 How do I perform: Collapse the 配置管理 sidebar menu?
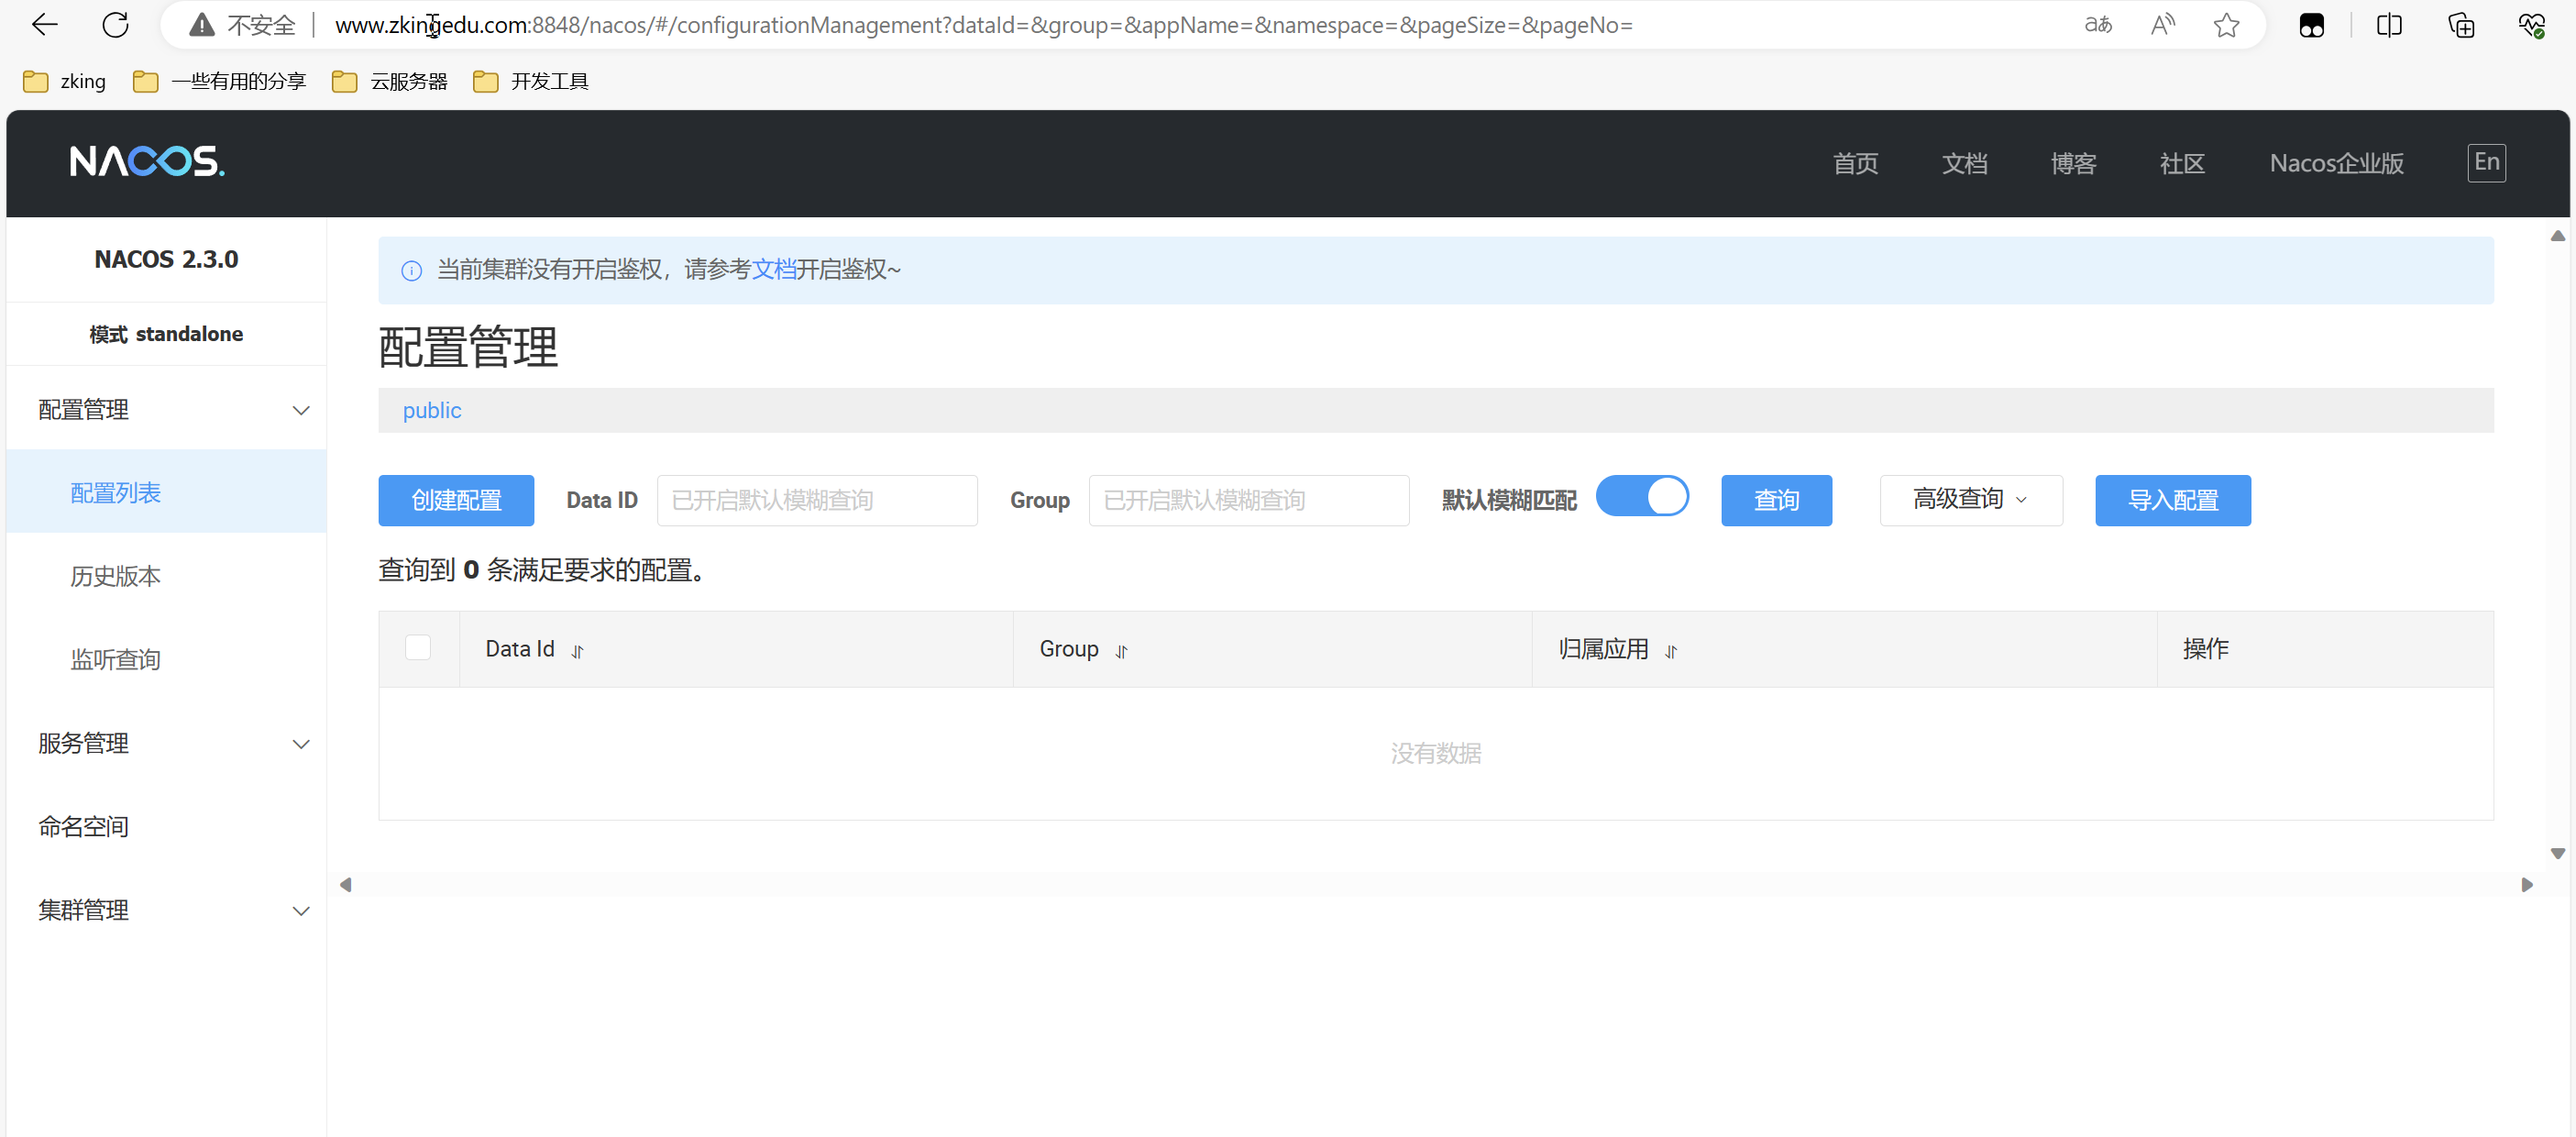click(x=166, y=409)
